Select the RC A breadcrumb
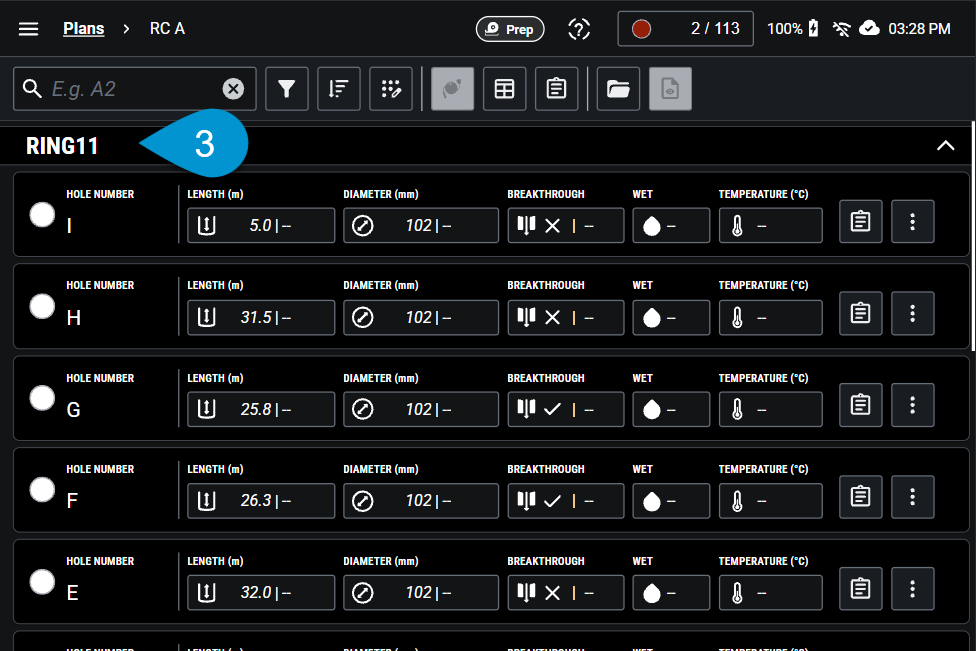The width and height of the screenshot is (976, 651). pyautogui.click(x=167, y=29)
